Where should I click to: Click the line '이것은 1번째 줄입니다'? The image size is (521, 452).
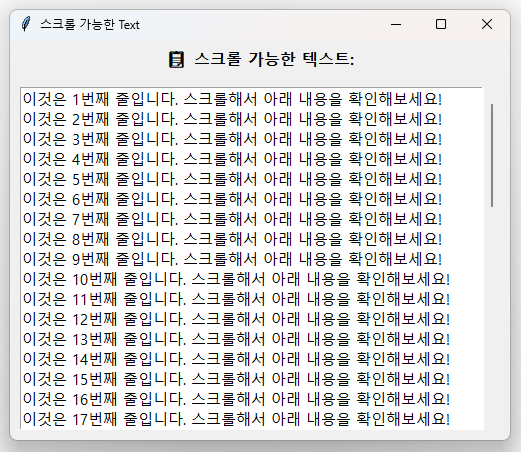click(x=232, y=99)
